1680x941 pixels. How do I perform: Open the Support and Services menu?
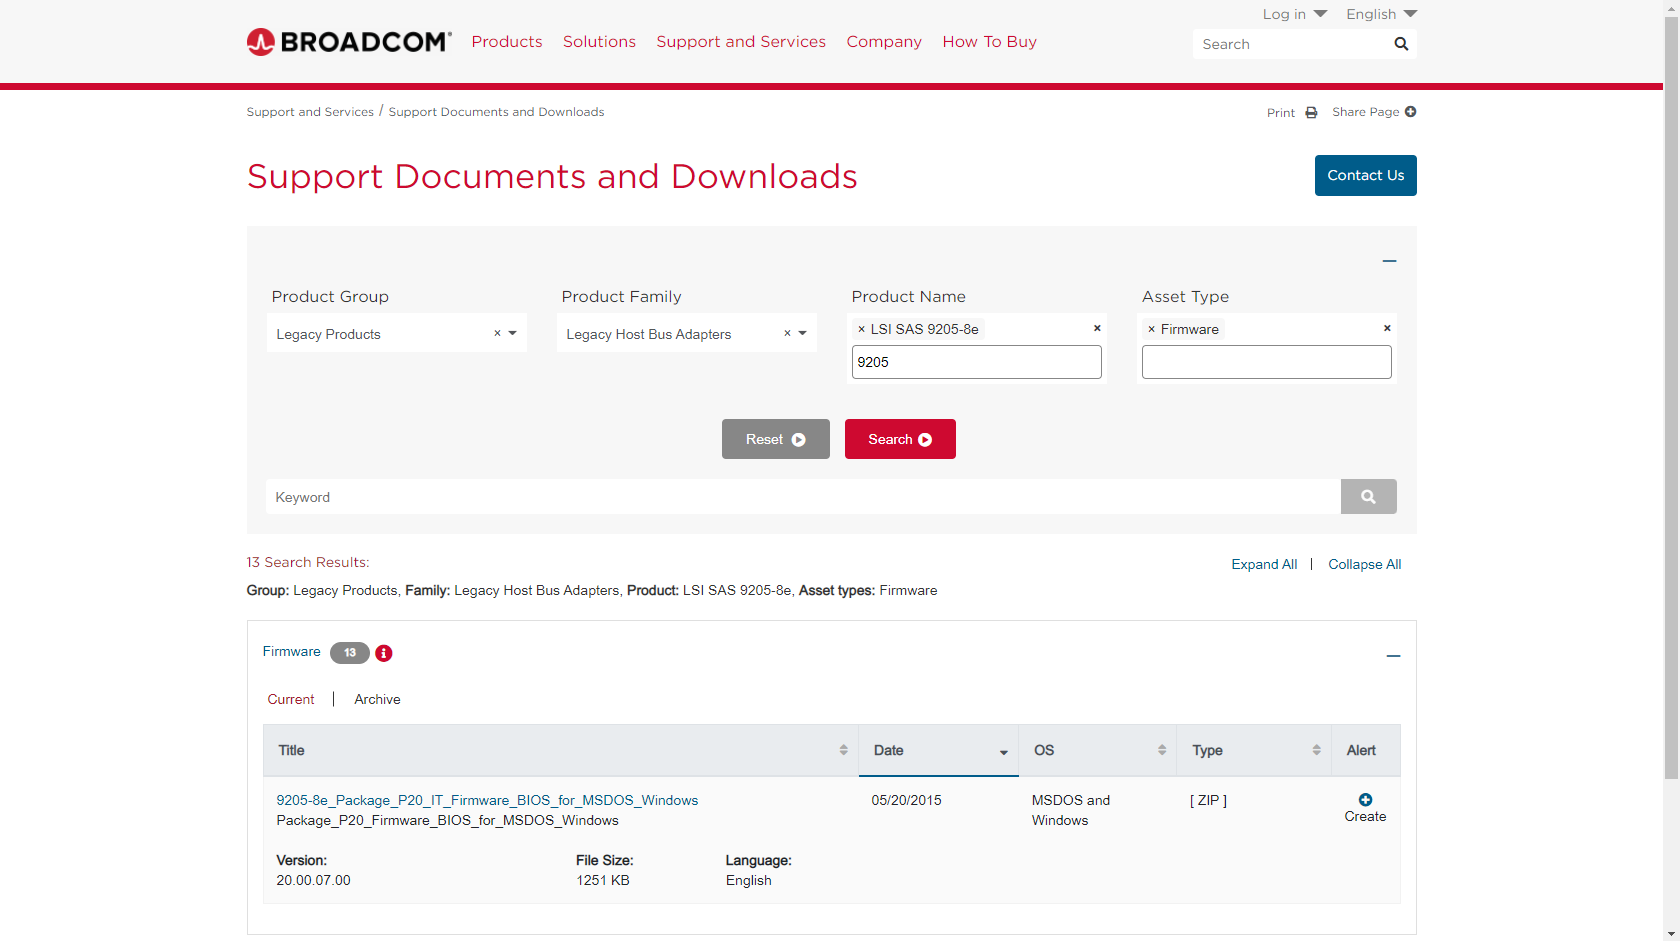click(741, 42)
